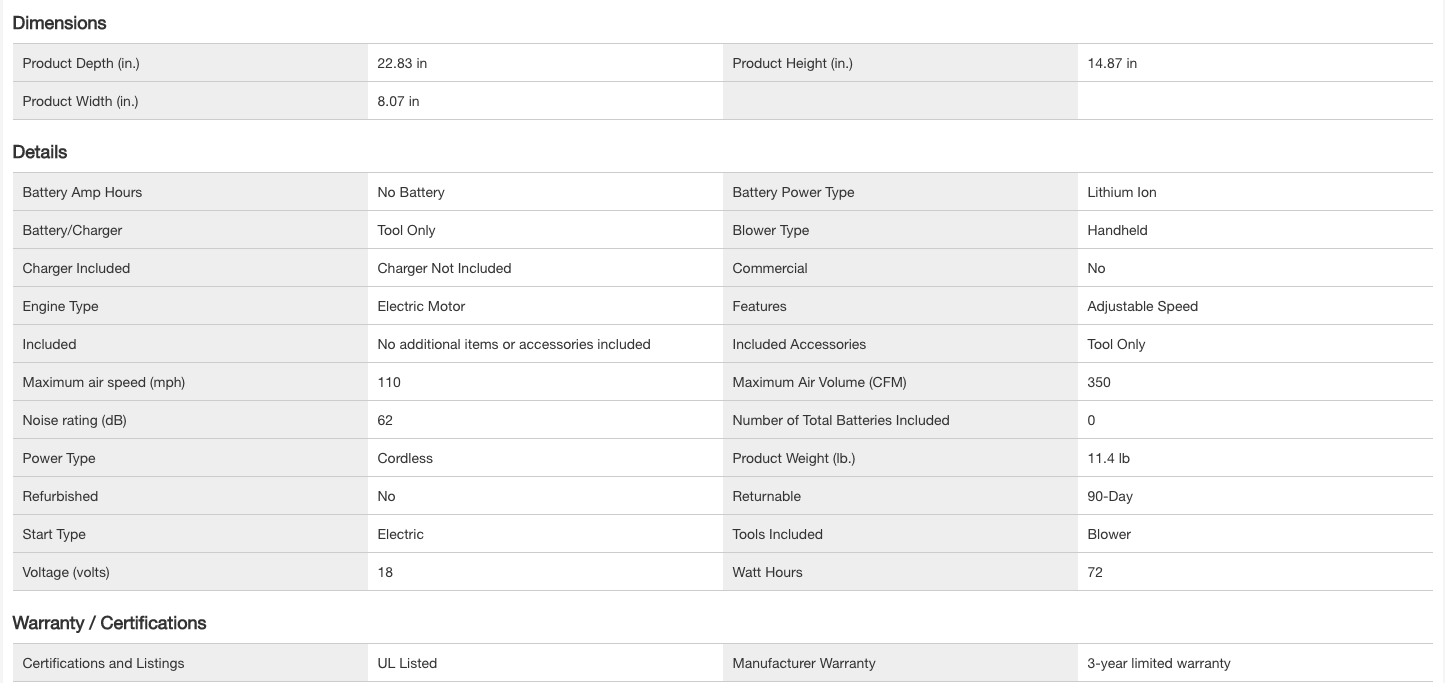The width and height of the screenshot is (1445, 683).
Task: Click the Maximum air speed (mph) label
Action: [104, 382]
